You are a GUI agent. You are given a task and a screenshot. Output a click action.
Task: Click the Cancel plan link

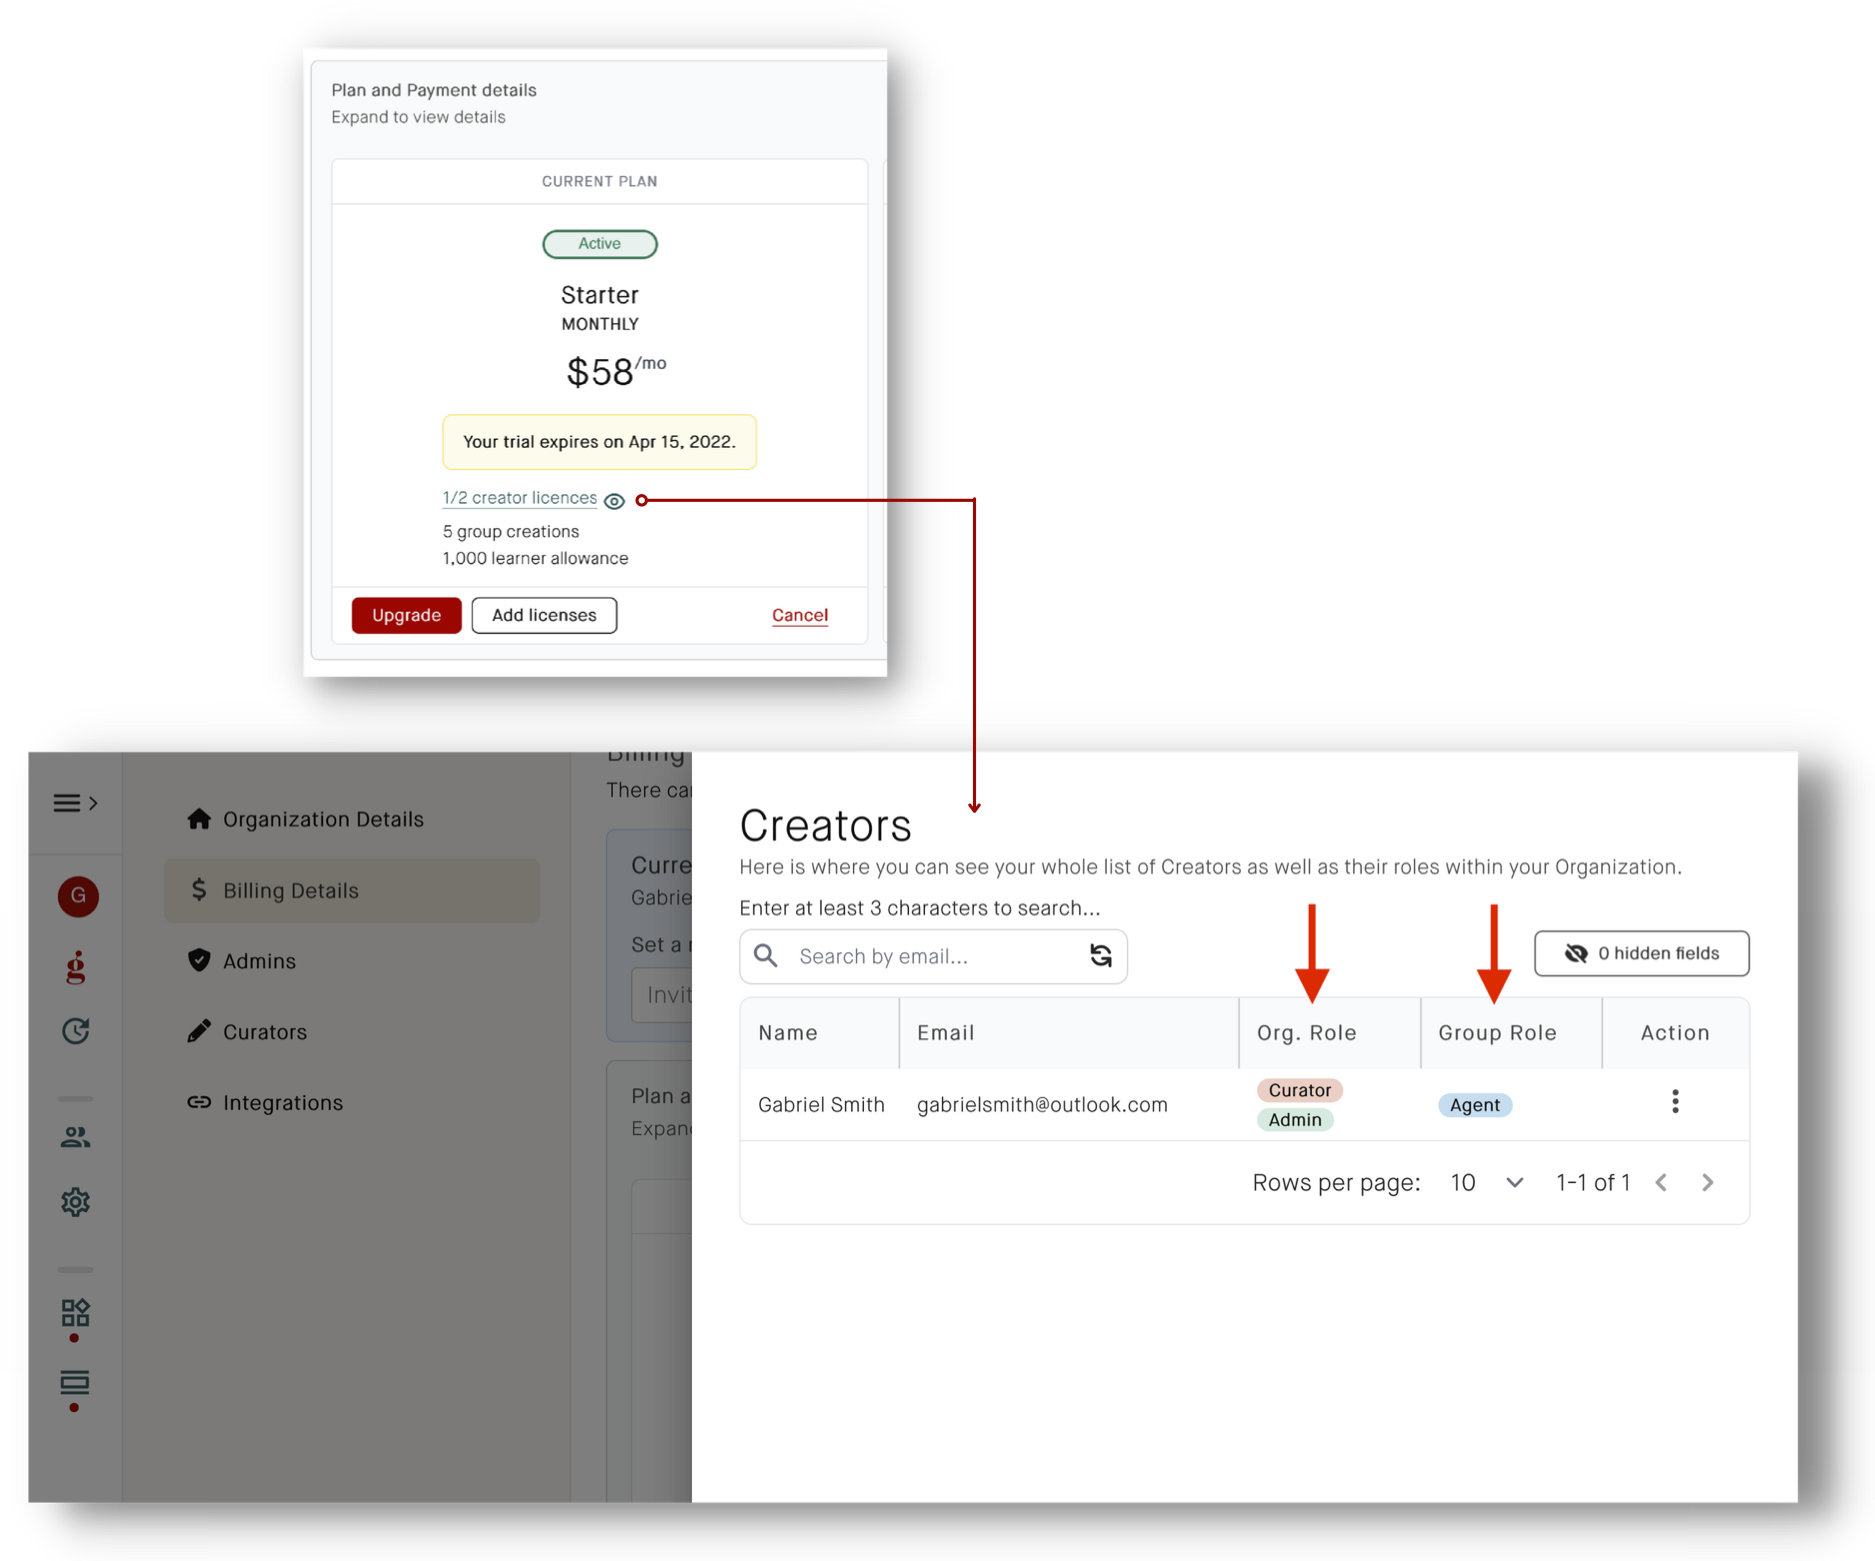(x=800, y=615)
